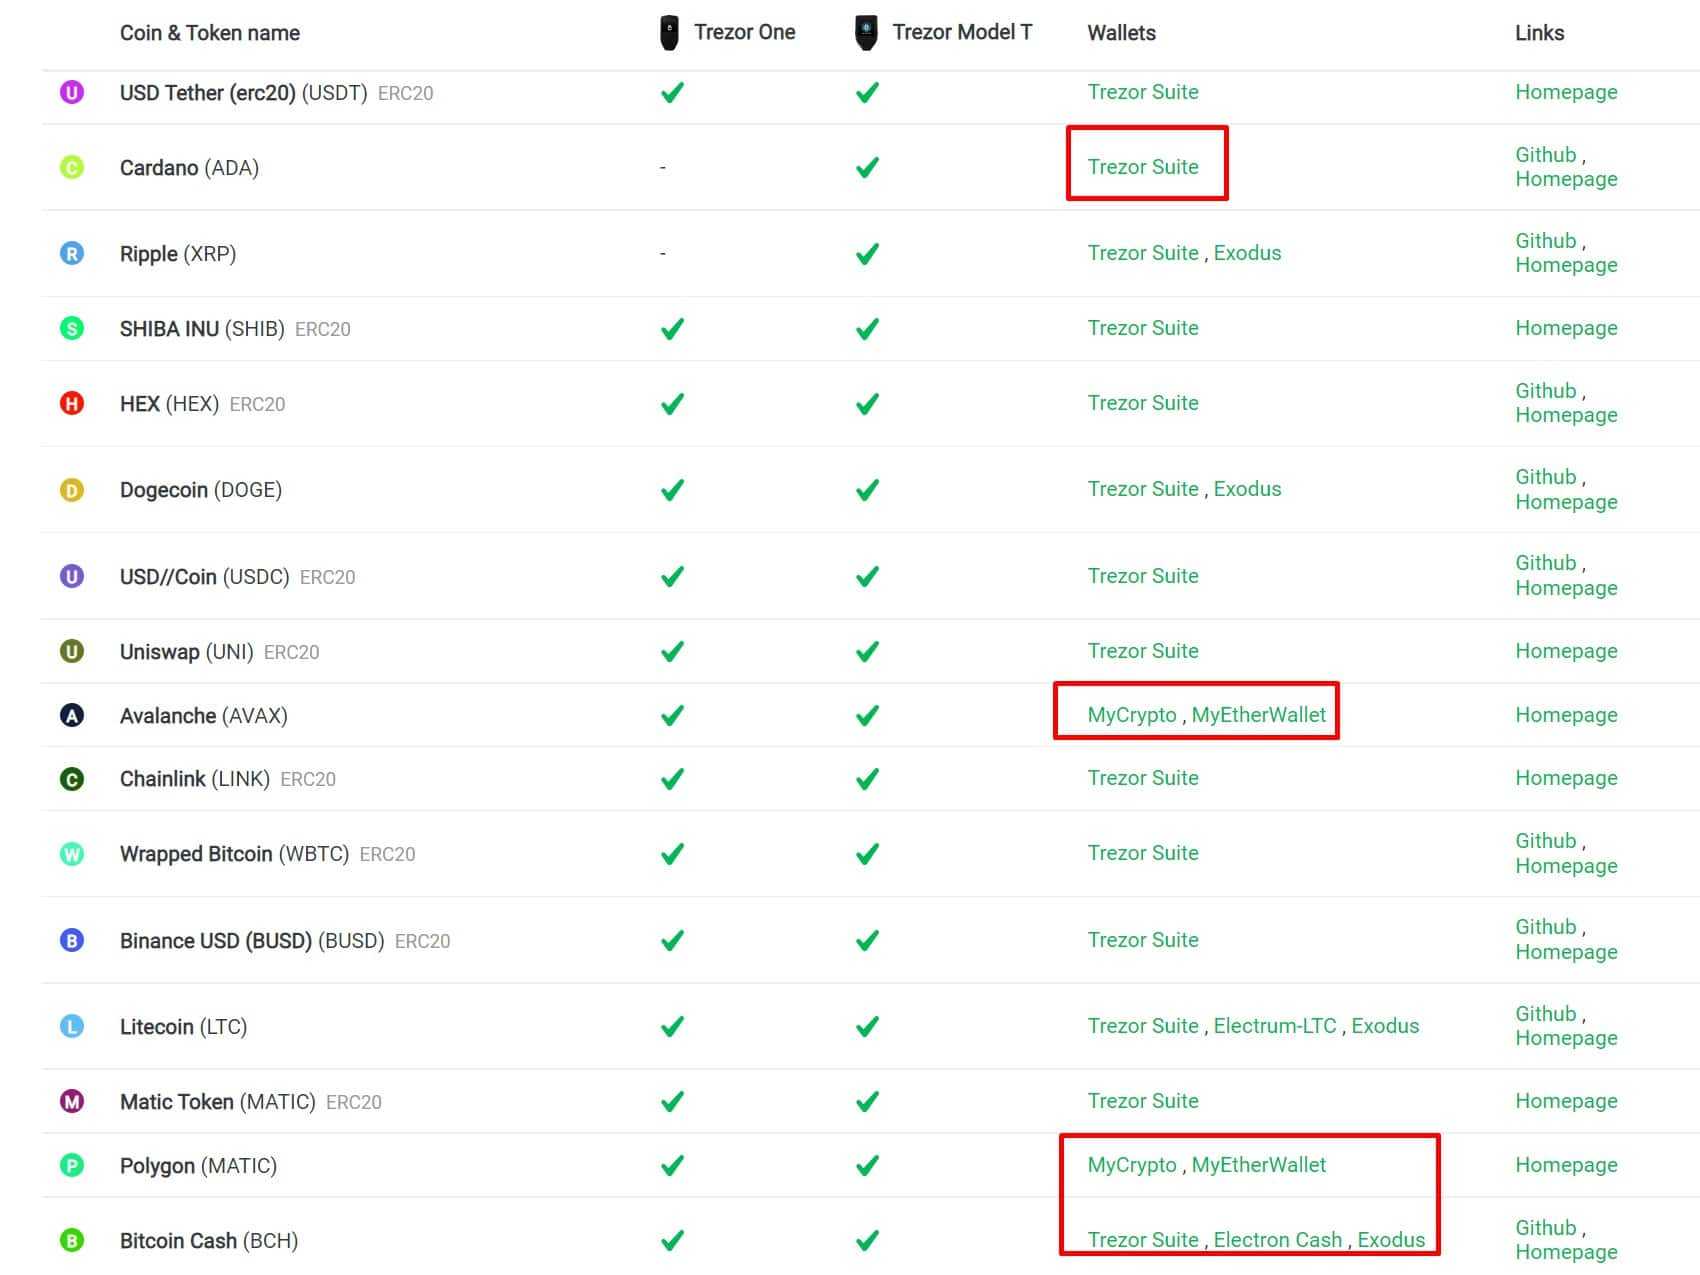Click the Uniswap coin icon
1700x1275 pixels.
pyautogui.click(x=71, y=651)
